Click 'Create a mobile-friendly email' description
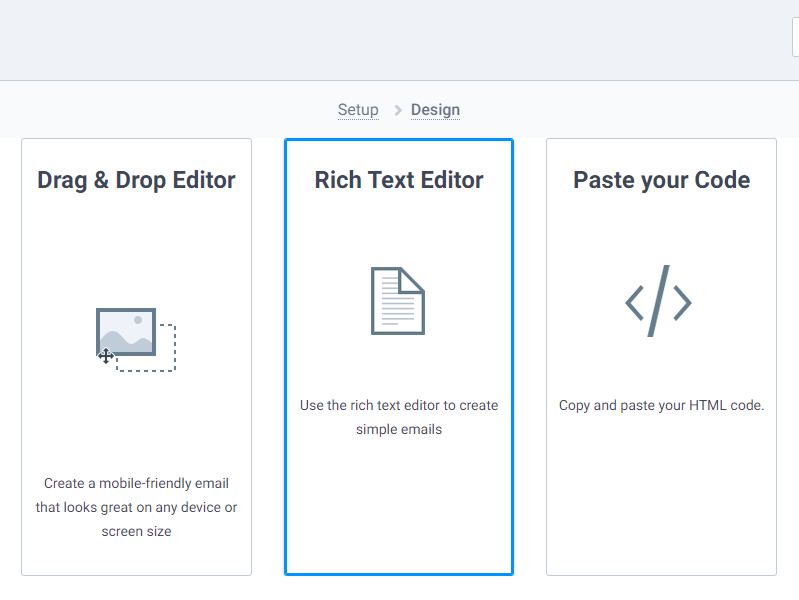Viewport: 799px width, 600px height. point(136,507)
